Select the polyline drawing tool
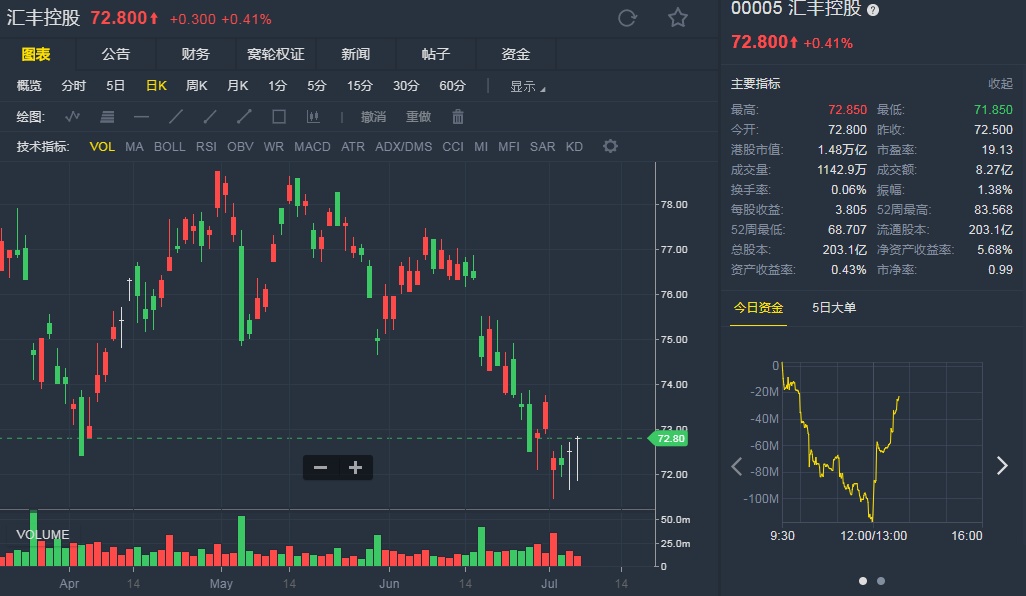 [73, 117]
